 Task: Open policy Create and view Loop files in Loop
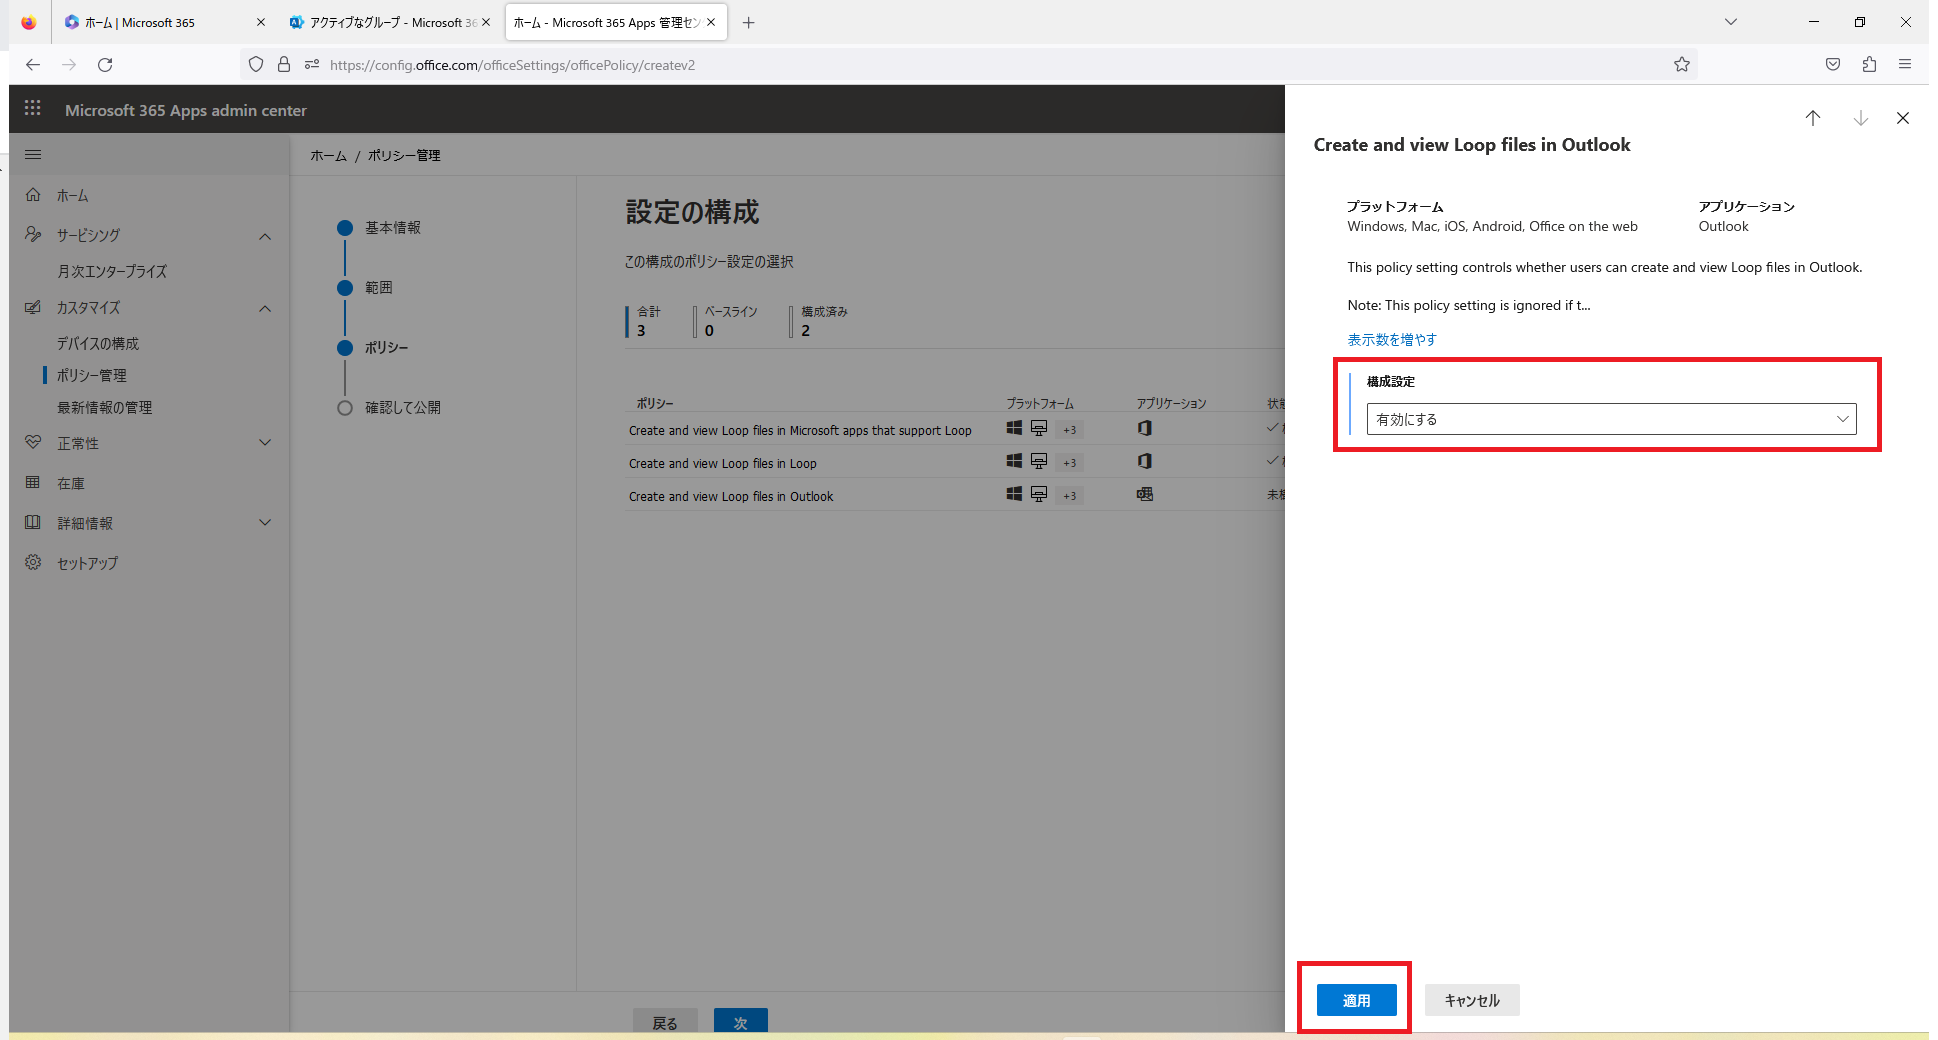coord(723,463)
